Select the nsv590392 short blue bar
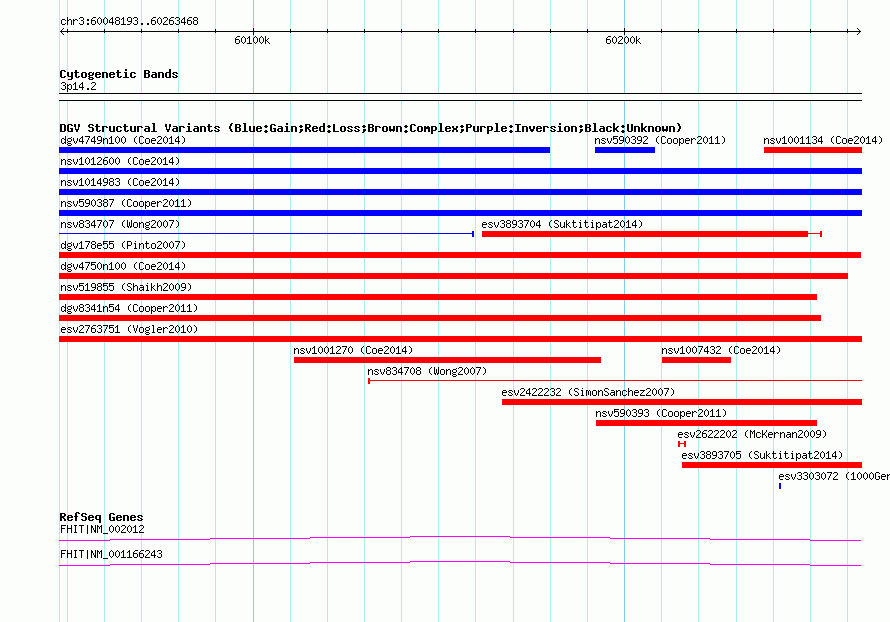 click(625, 150)
